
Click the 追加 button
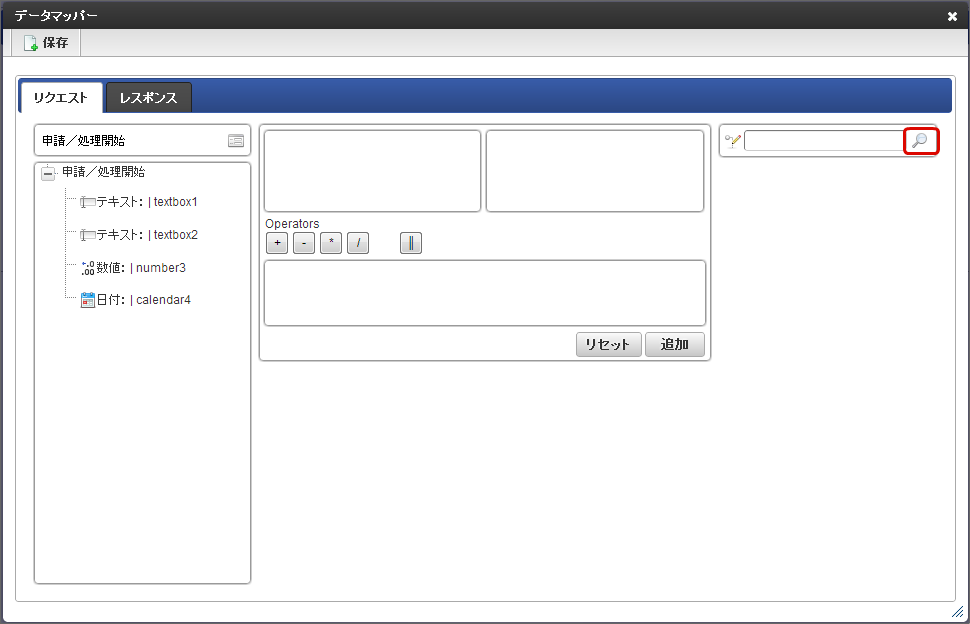coord(675,344)
